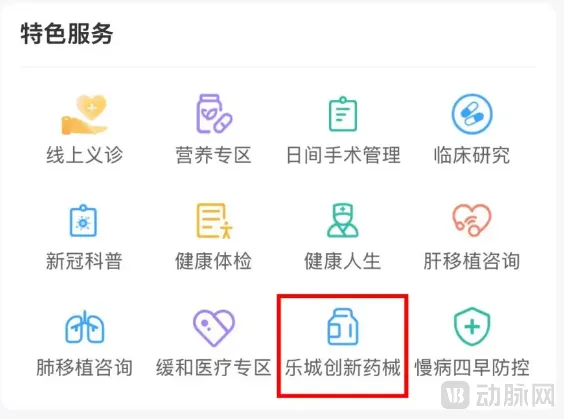
Task: Open the 肺移植咨询 lungs icon
Action: [x=85, y=327]
